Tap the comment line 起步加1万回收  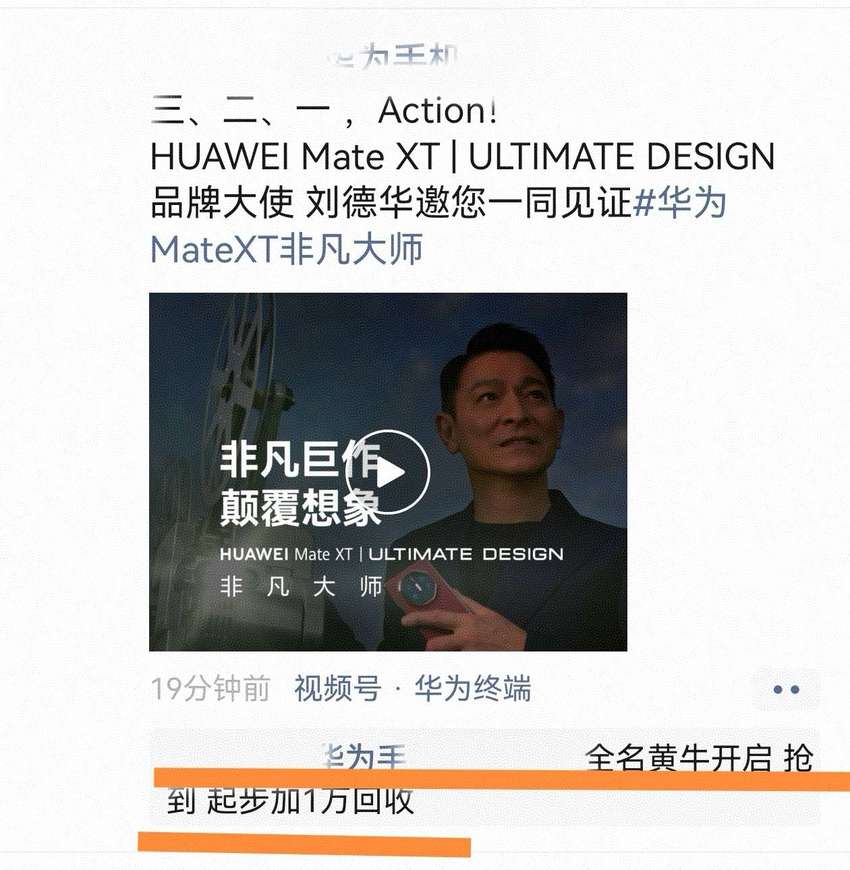pos(310,801)
